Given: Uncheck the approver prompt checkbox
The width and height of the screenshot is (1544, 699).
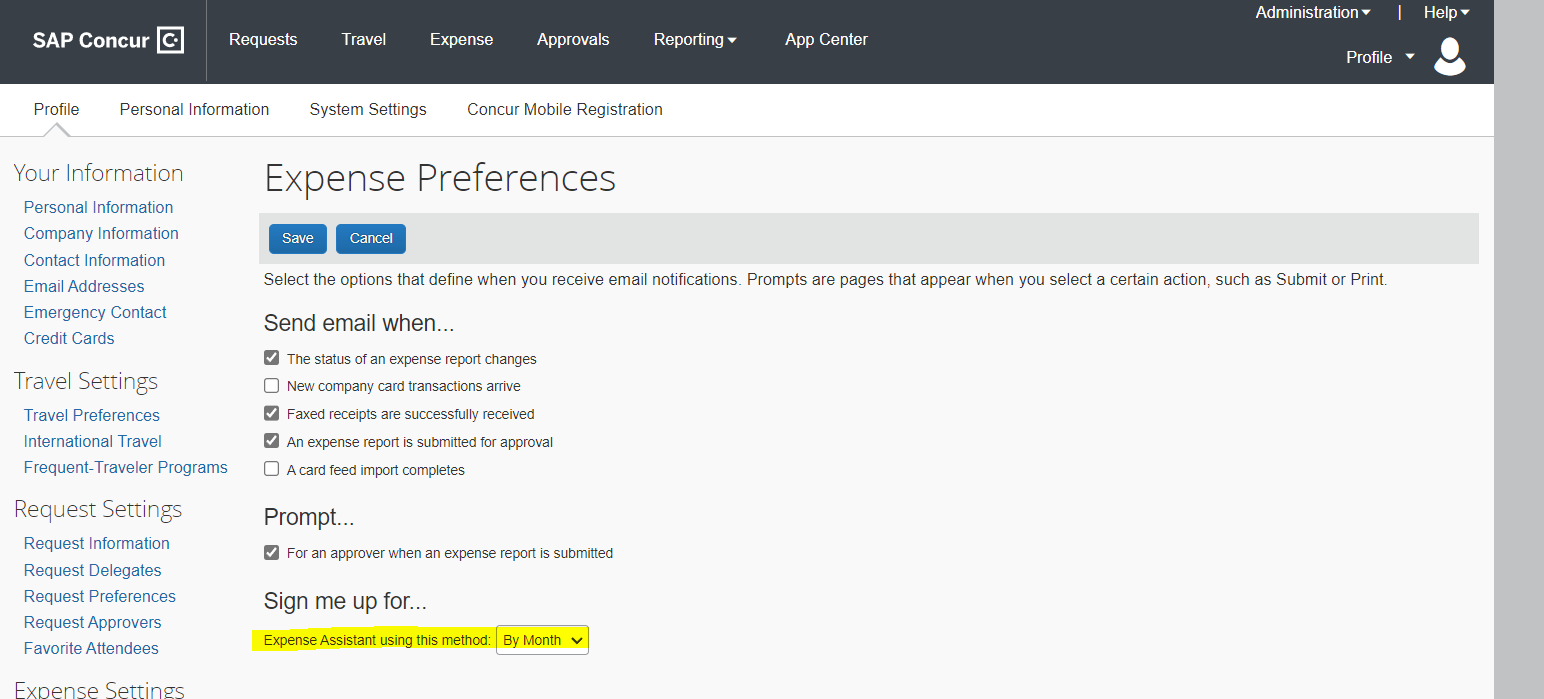Looking at the screenshot, I should coord(271,552).
